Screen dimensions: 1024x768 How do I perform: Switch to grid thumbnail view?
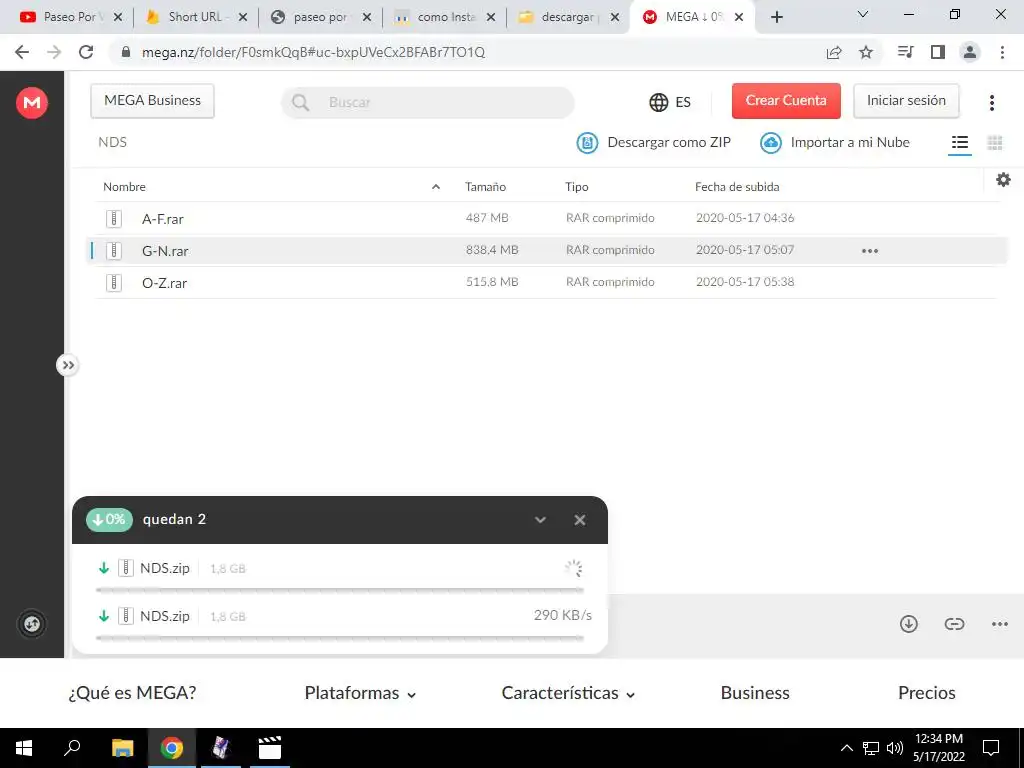point(995,142)
